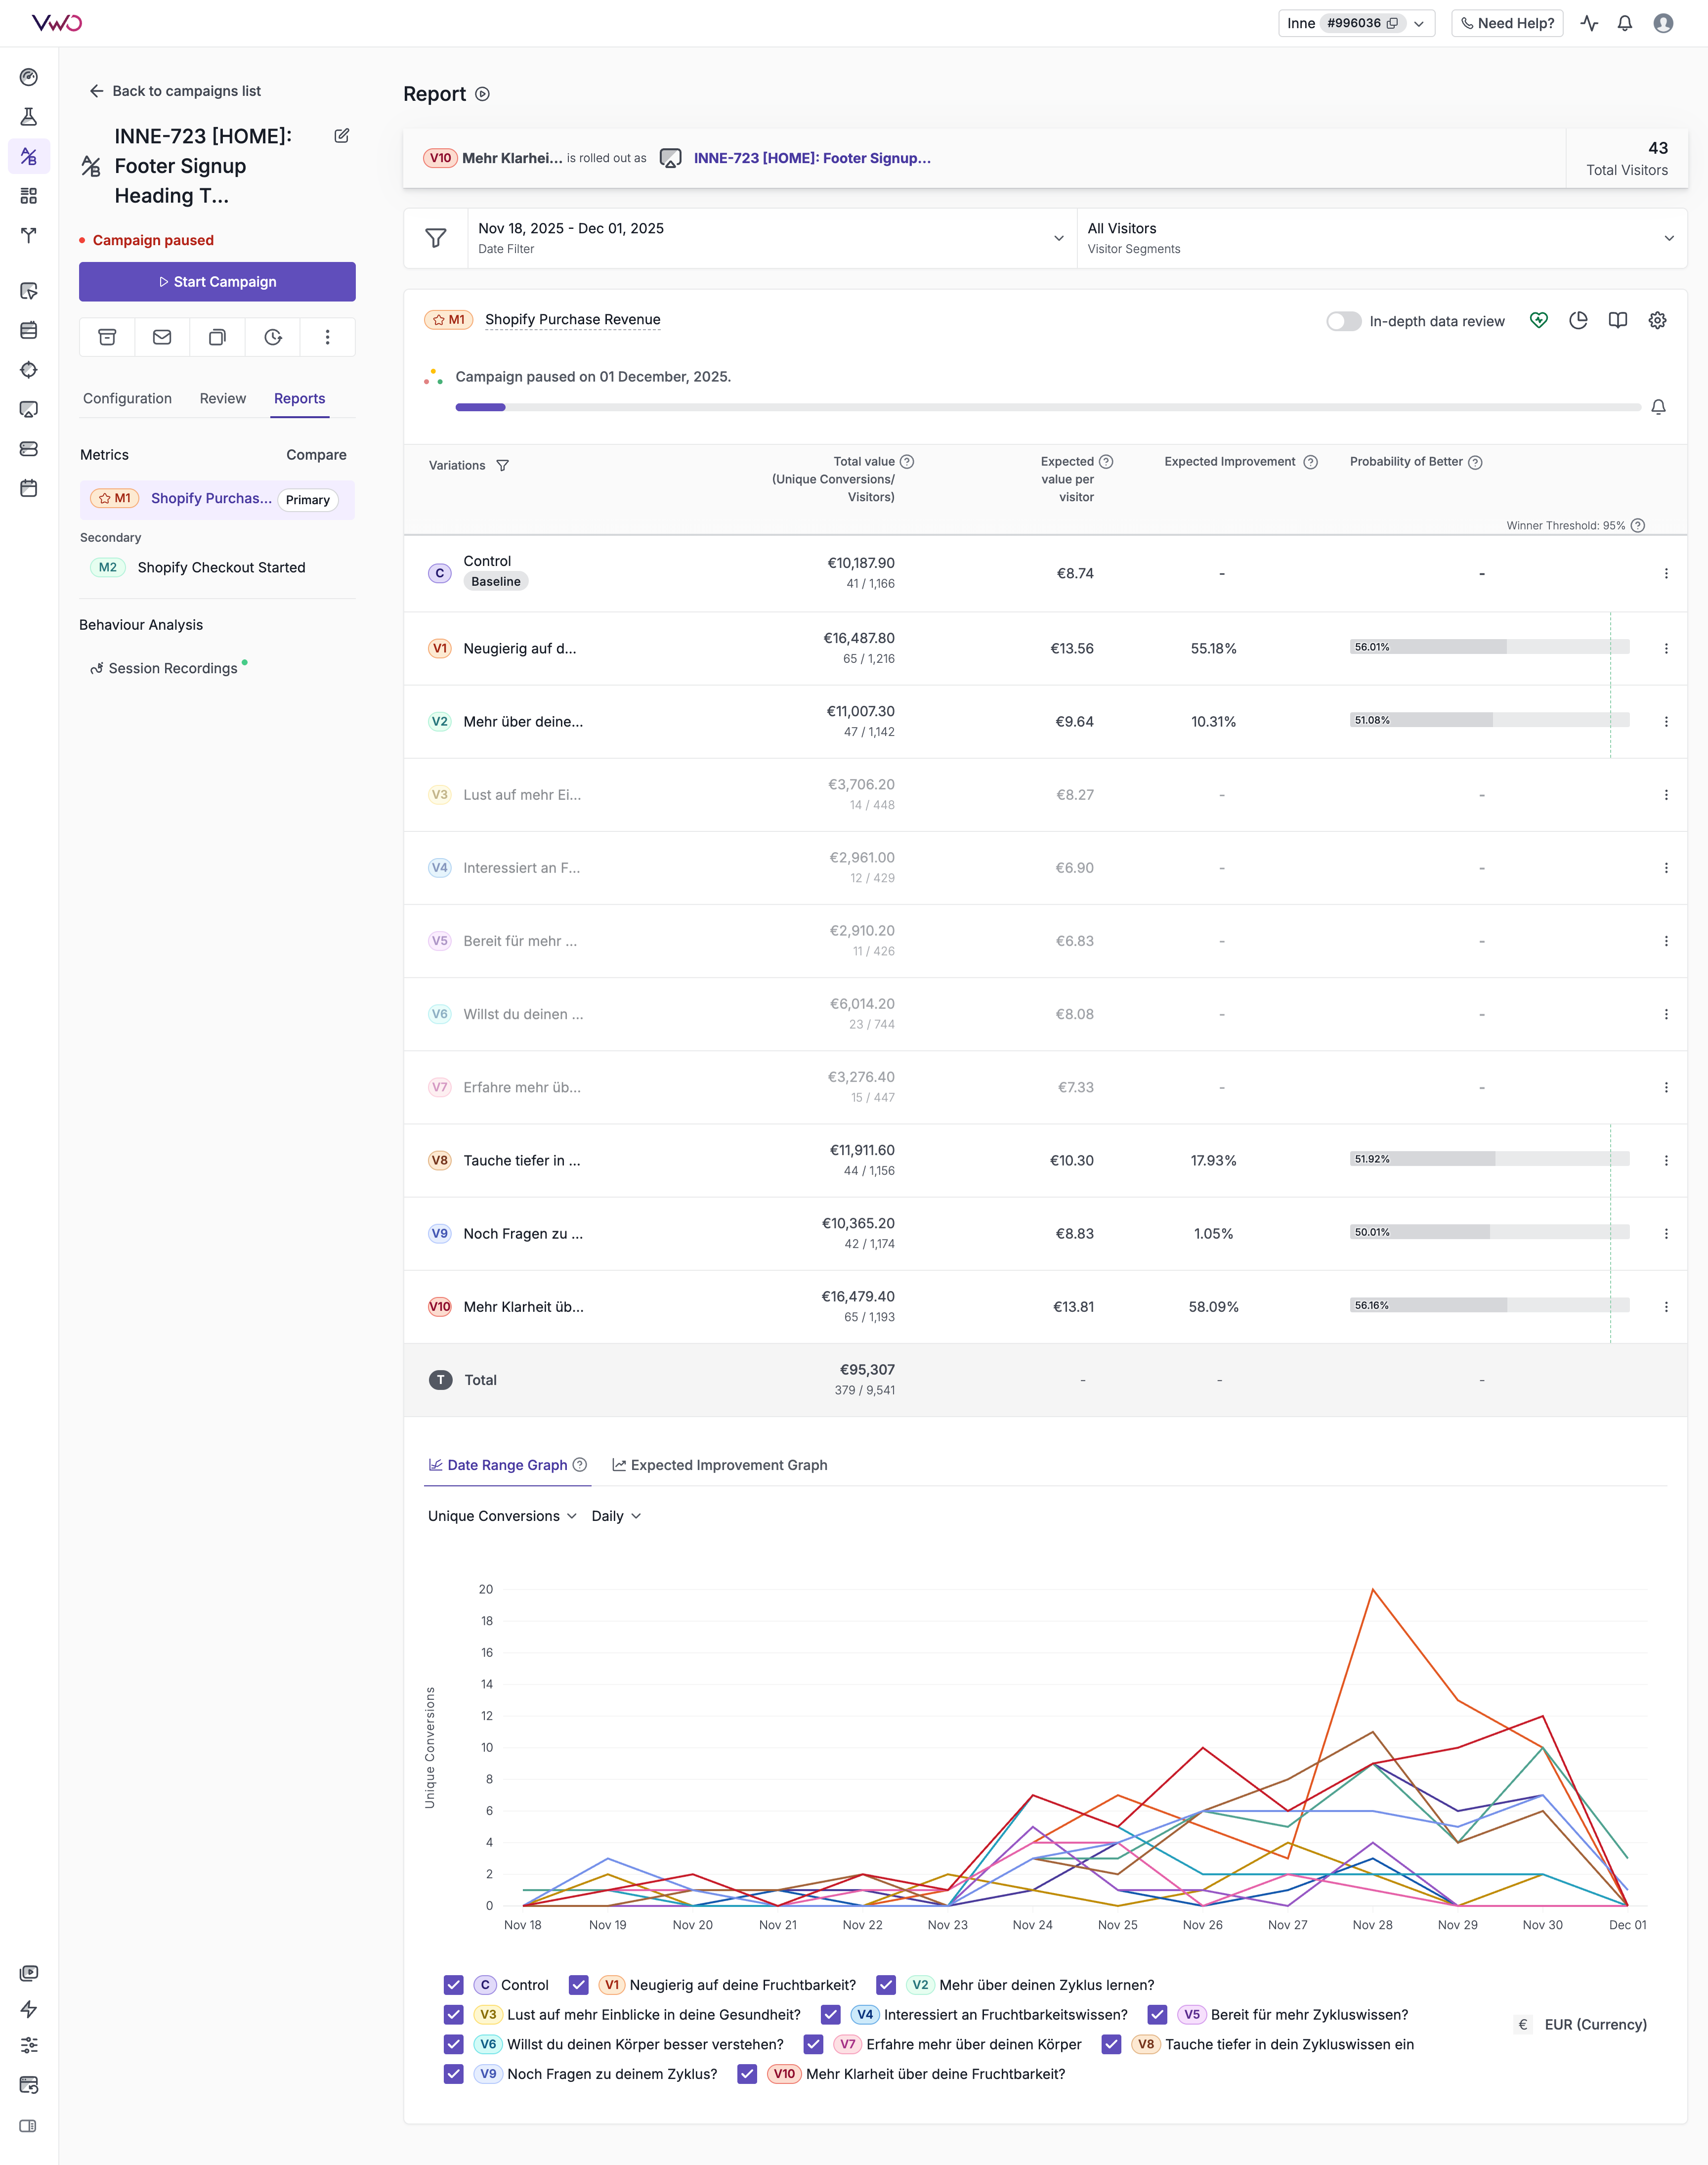1708x2165 pixels.
Task: Open the Date Filter dropdown
Action: [x=770, y=238]
